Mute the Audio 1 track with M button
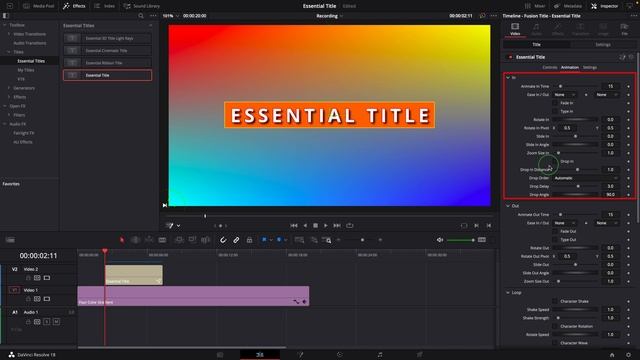 [x=56, y=322]
